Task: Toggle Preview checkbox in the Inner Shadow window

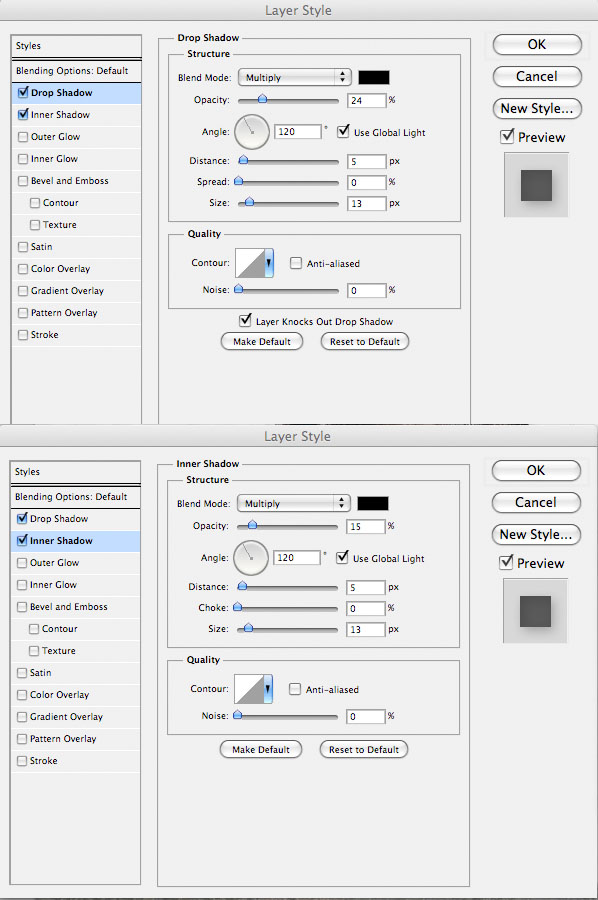Action: (x=506, y=562)
